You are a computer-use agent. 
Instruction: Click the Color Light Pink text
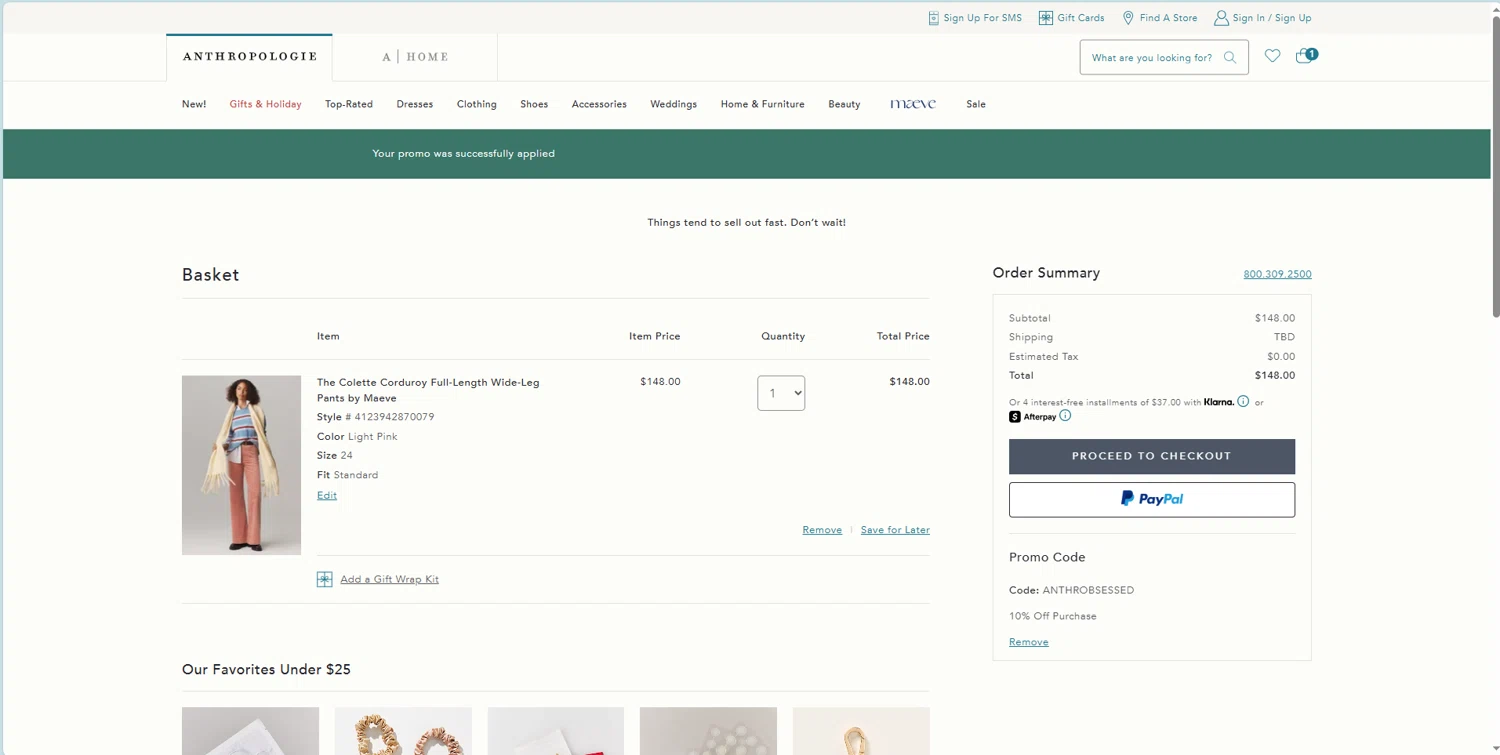point(356,437)
